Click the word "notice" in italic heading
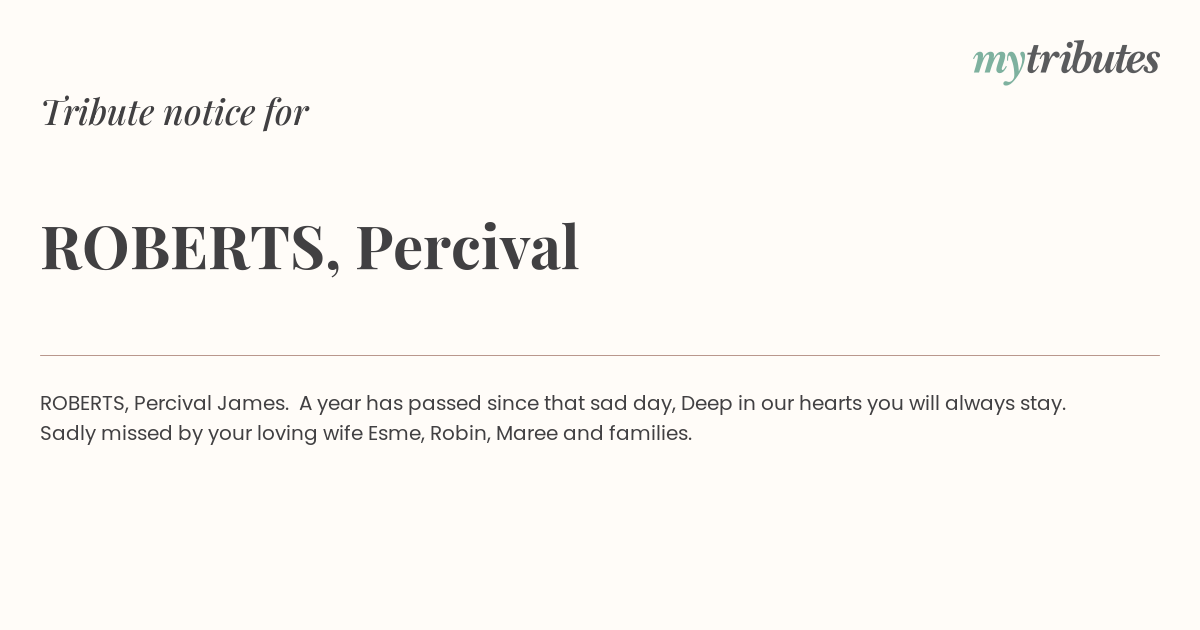Viewport: 1200px width, 630px height. click(x=209, y=113)
